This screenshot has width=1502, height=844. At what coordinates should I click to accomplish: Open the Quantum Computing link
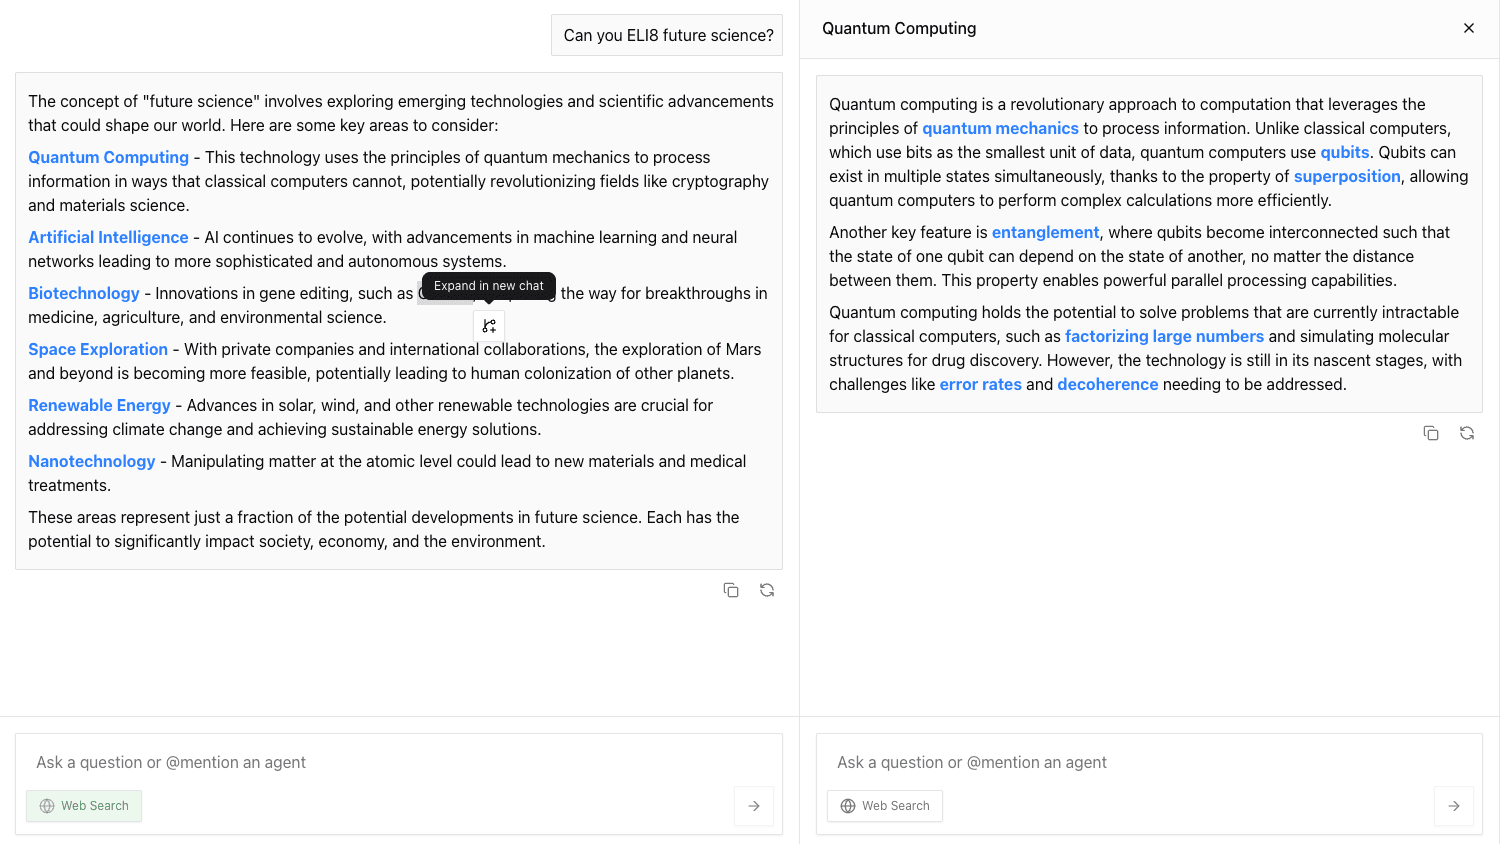pos(108,157)
